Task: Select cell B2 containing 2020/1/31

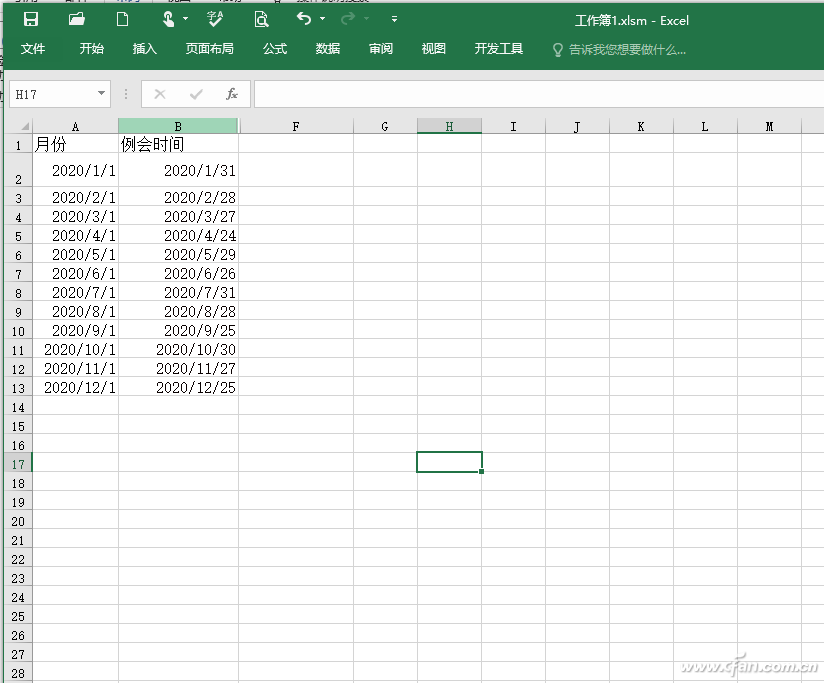Action: point(178,170)
